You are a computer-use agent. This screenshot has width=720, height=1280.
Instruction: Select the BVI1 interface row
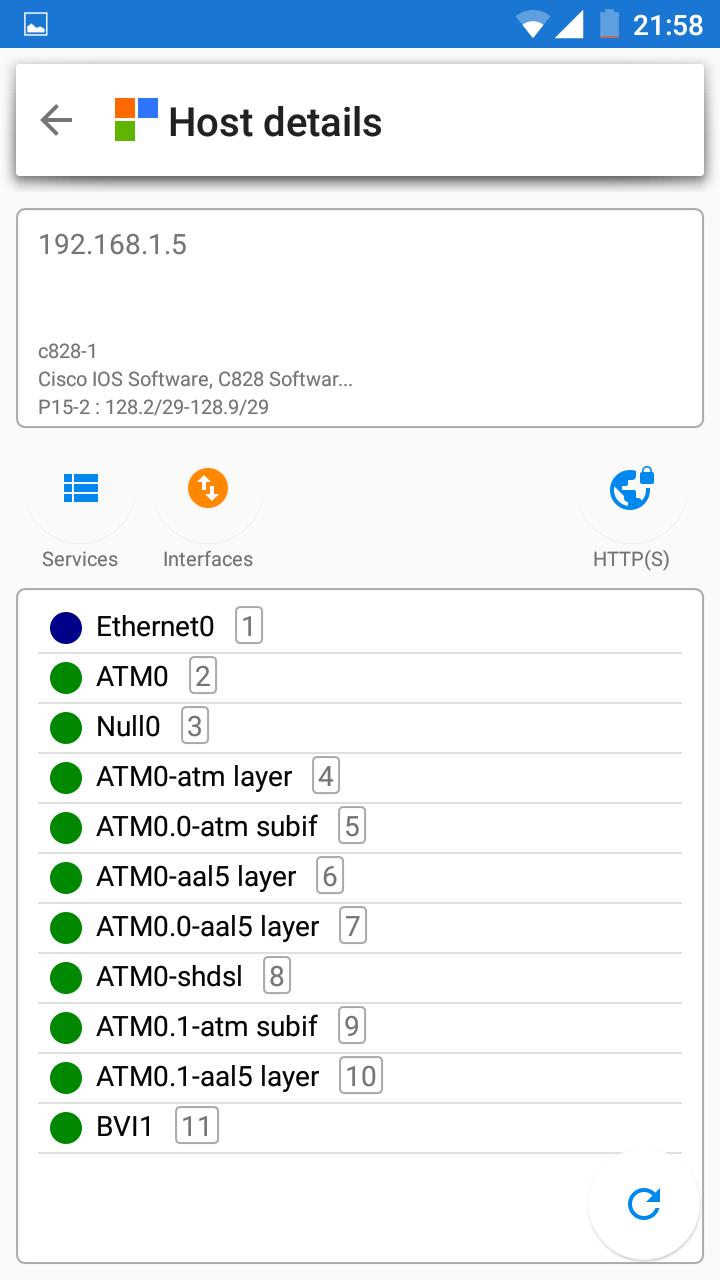point(360,1128)
